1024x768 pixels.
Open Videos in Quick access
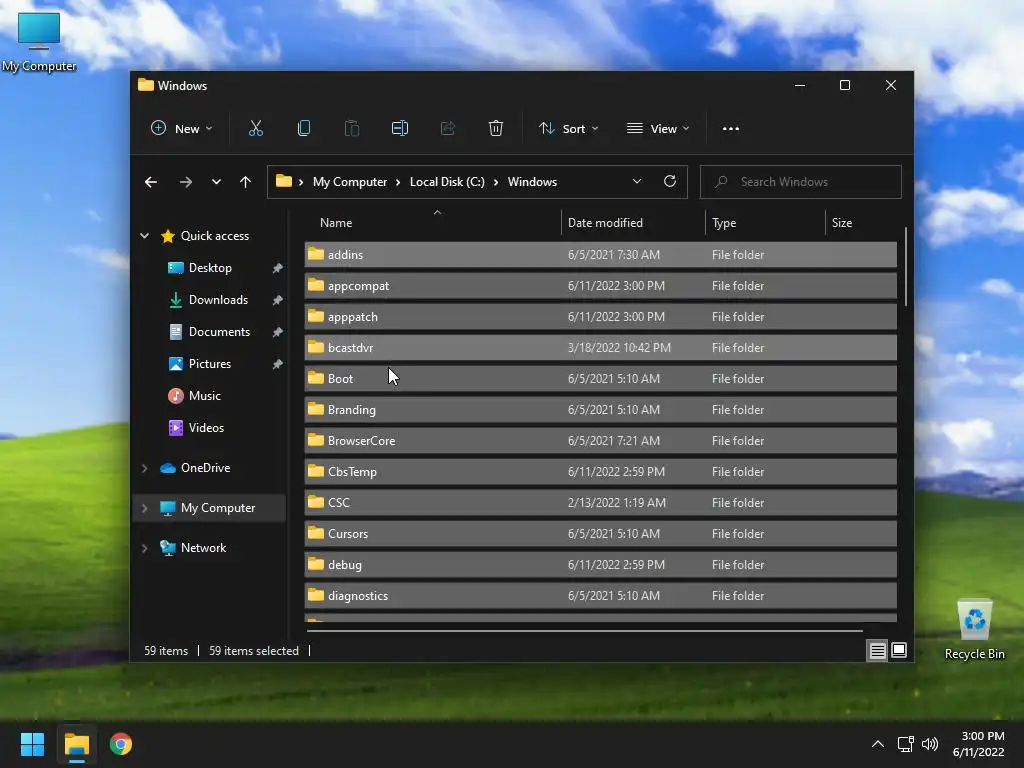click(x=206, y=428)
